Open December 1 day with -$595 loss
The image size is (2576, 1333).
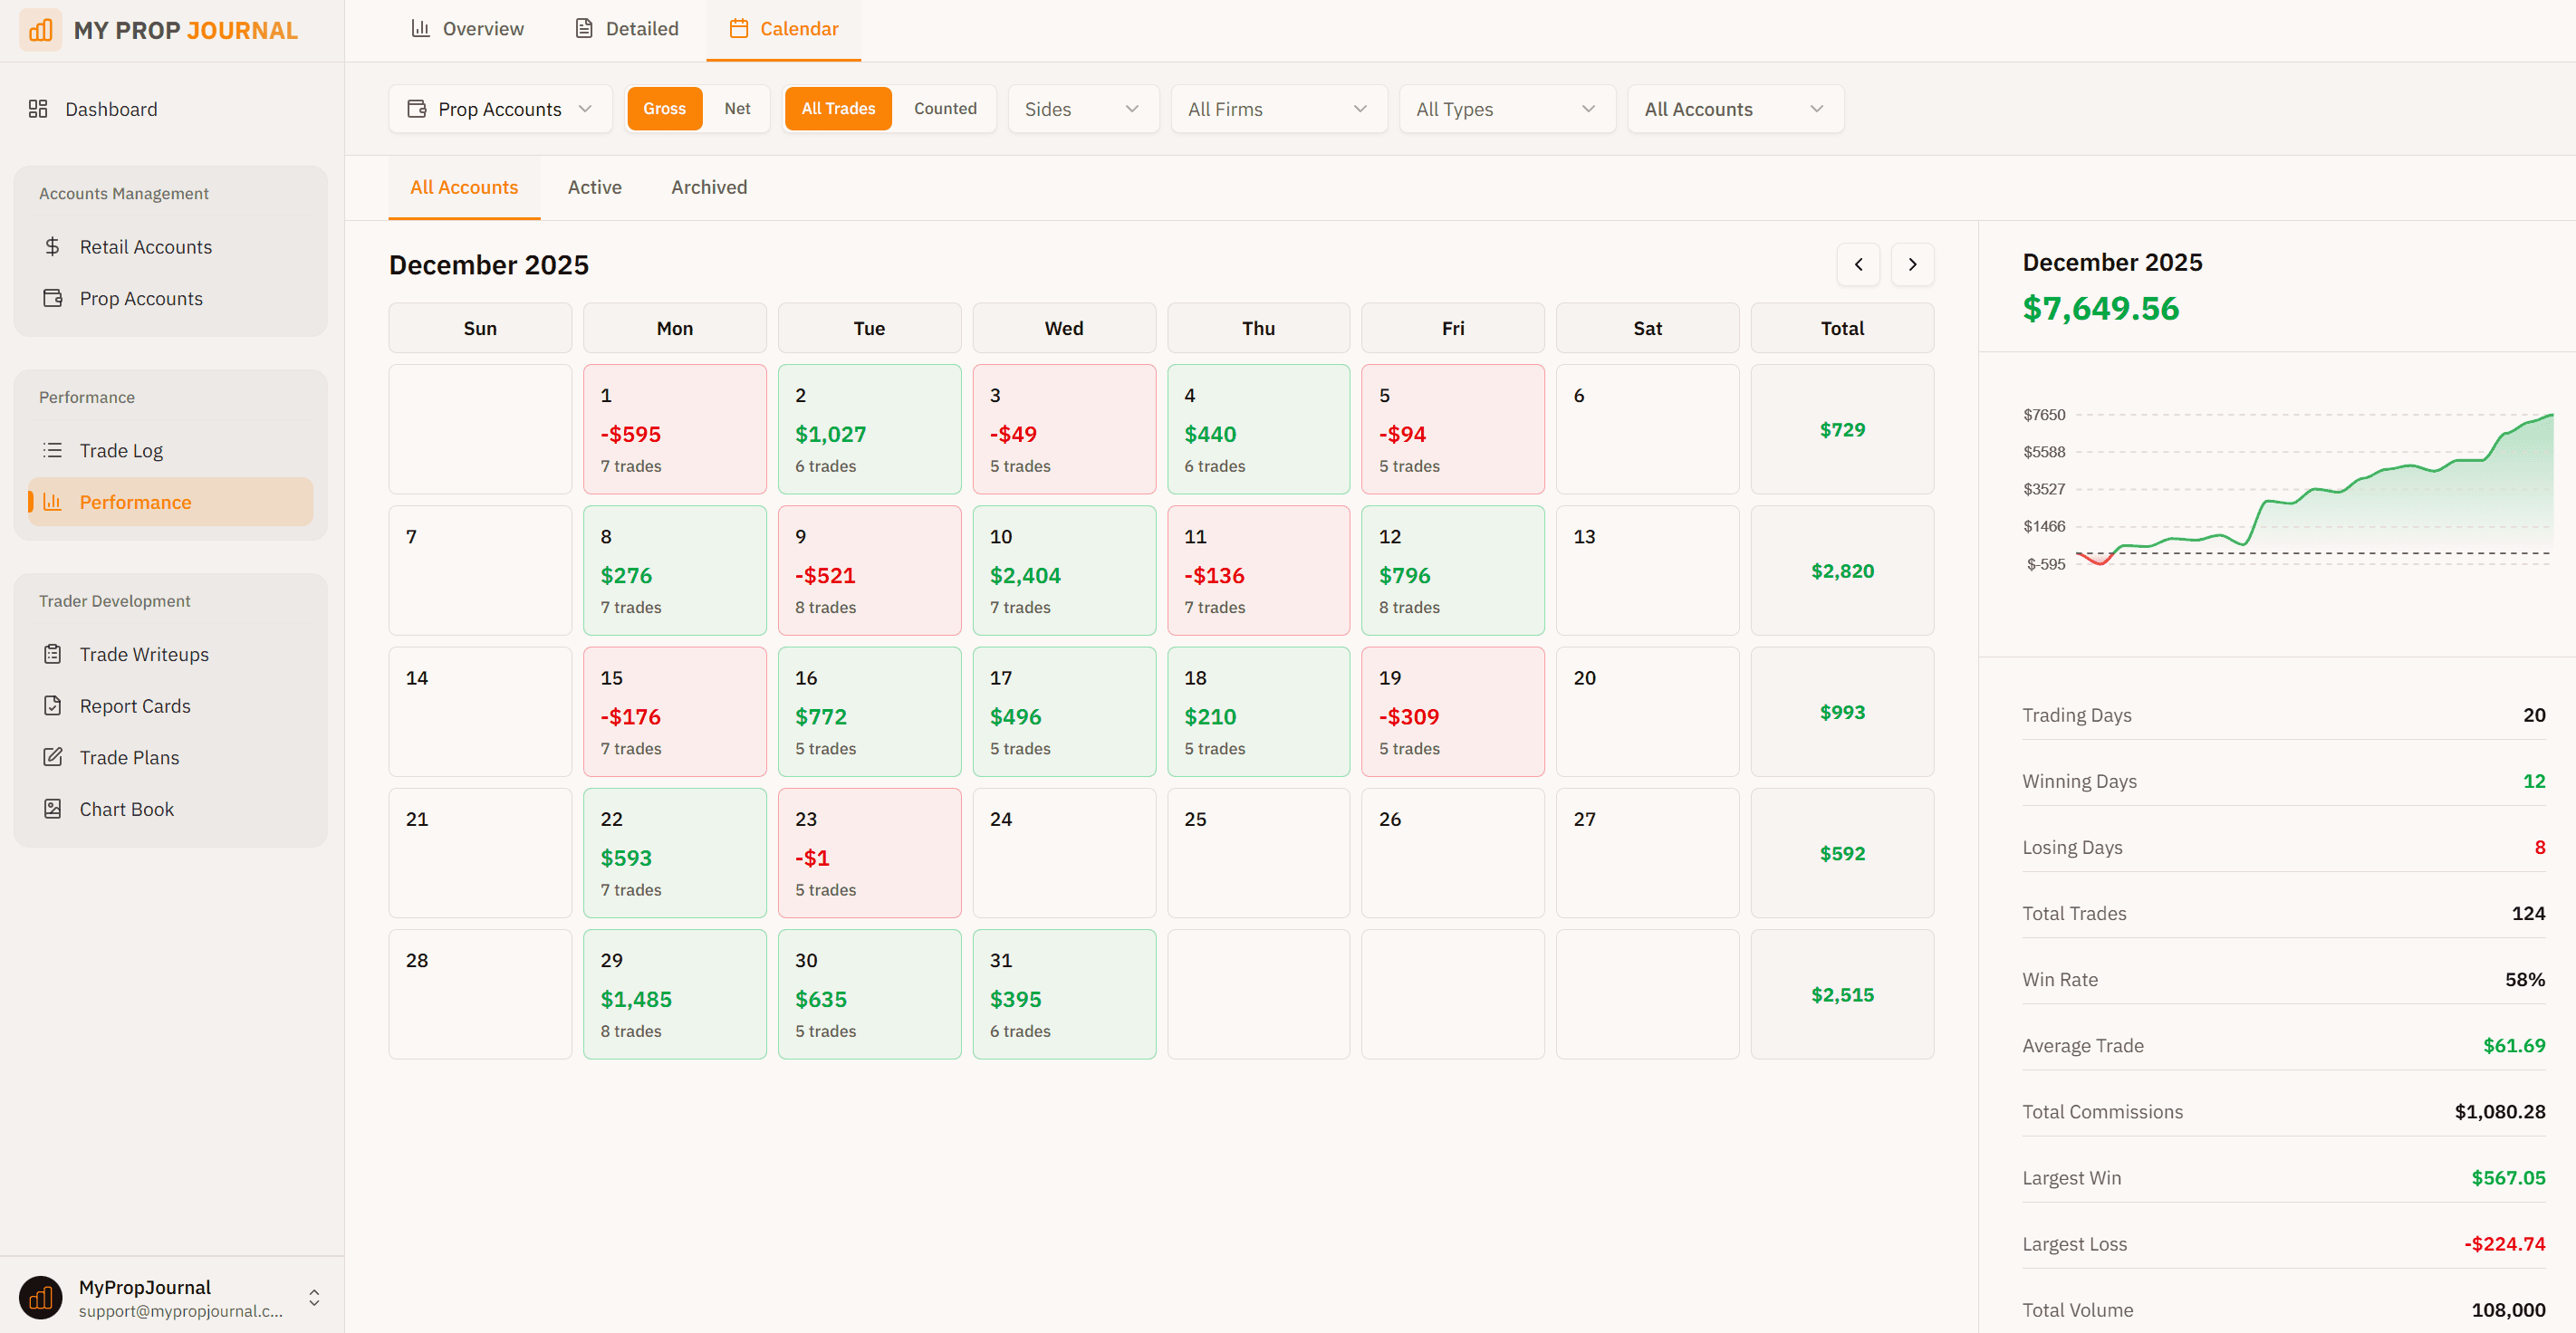[675, 429]
